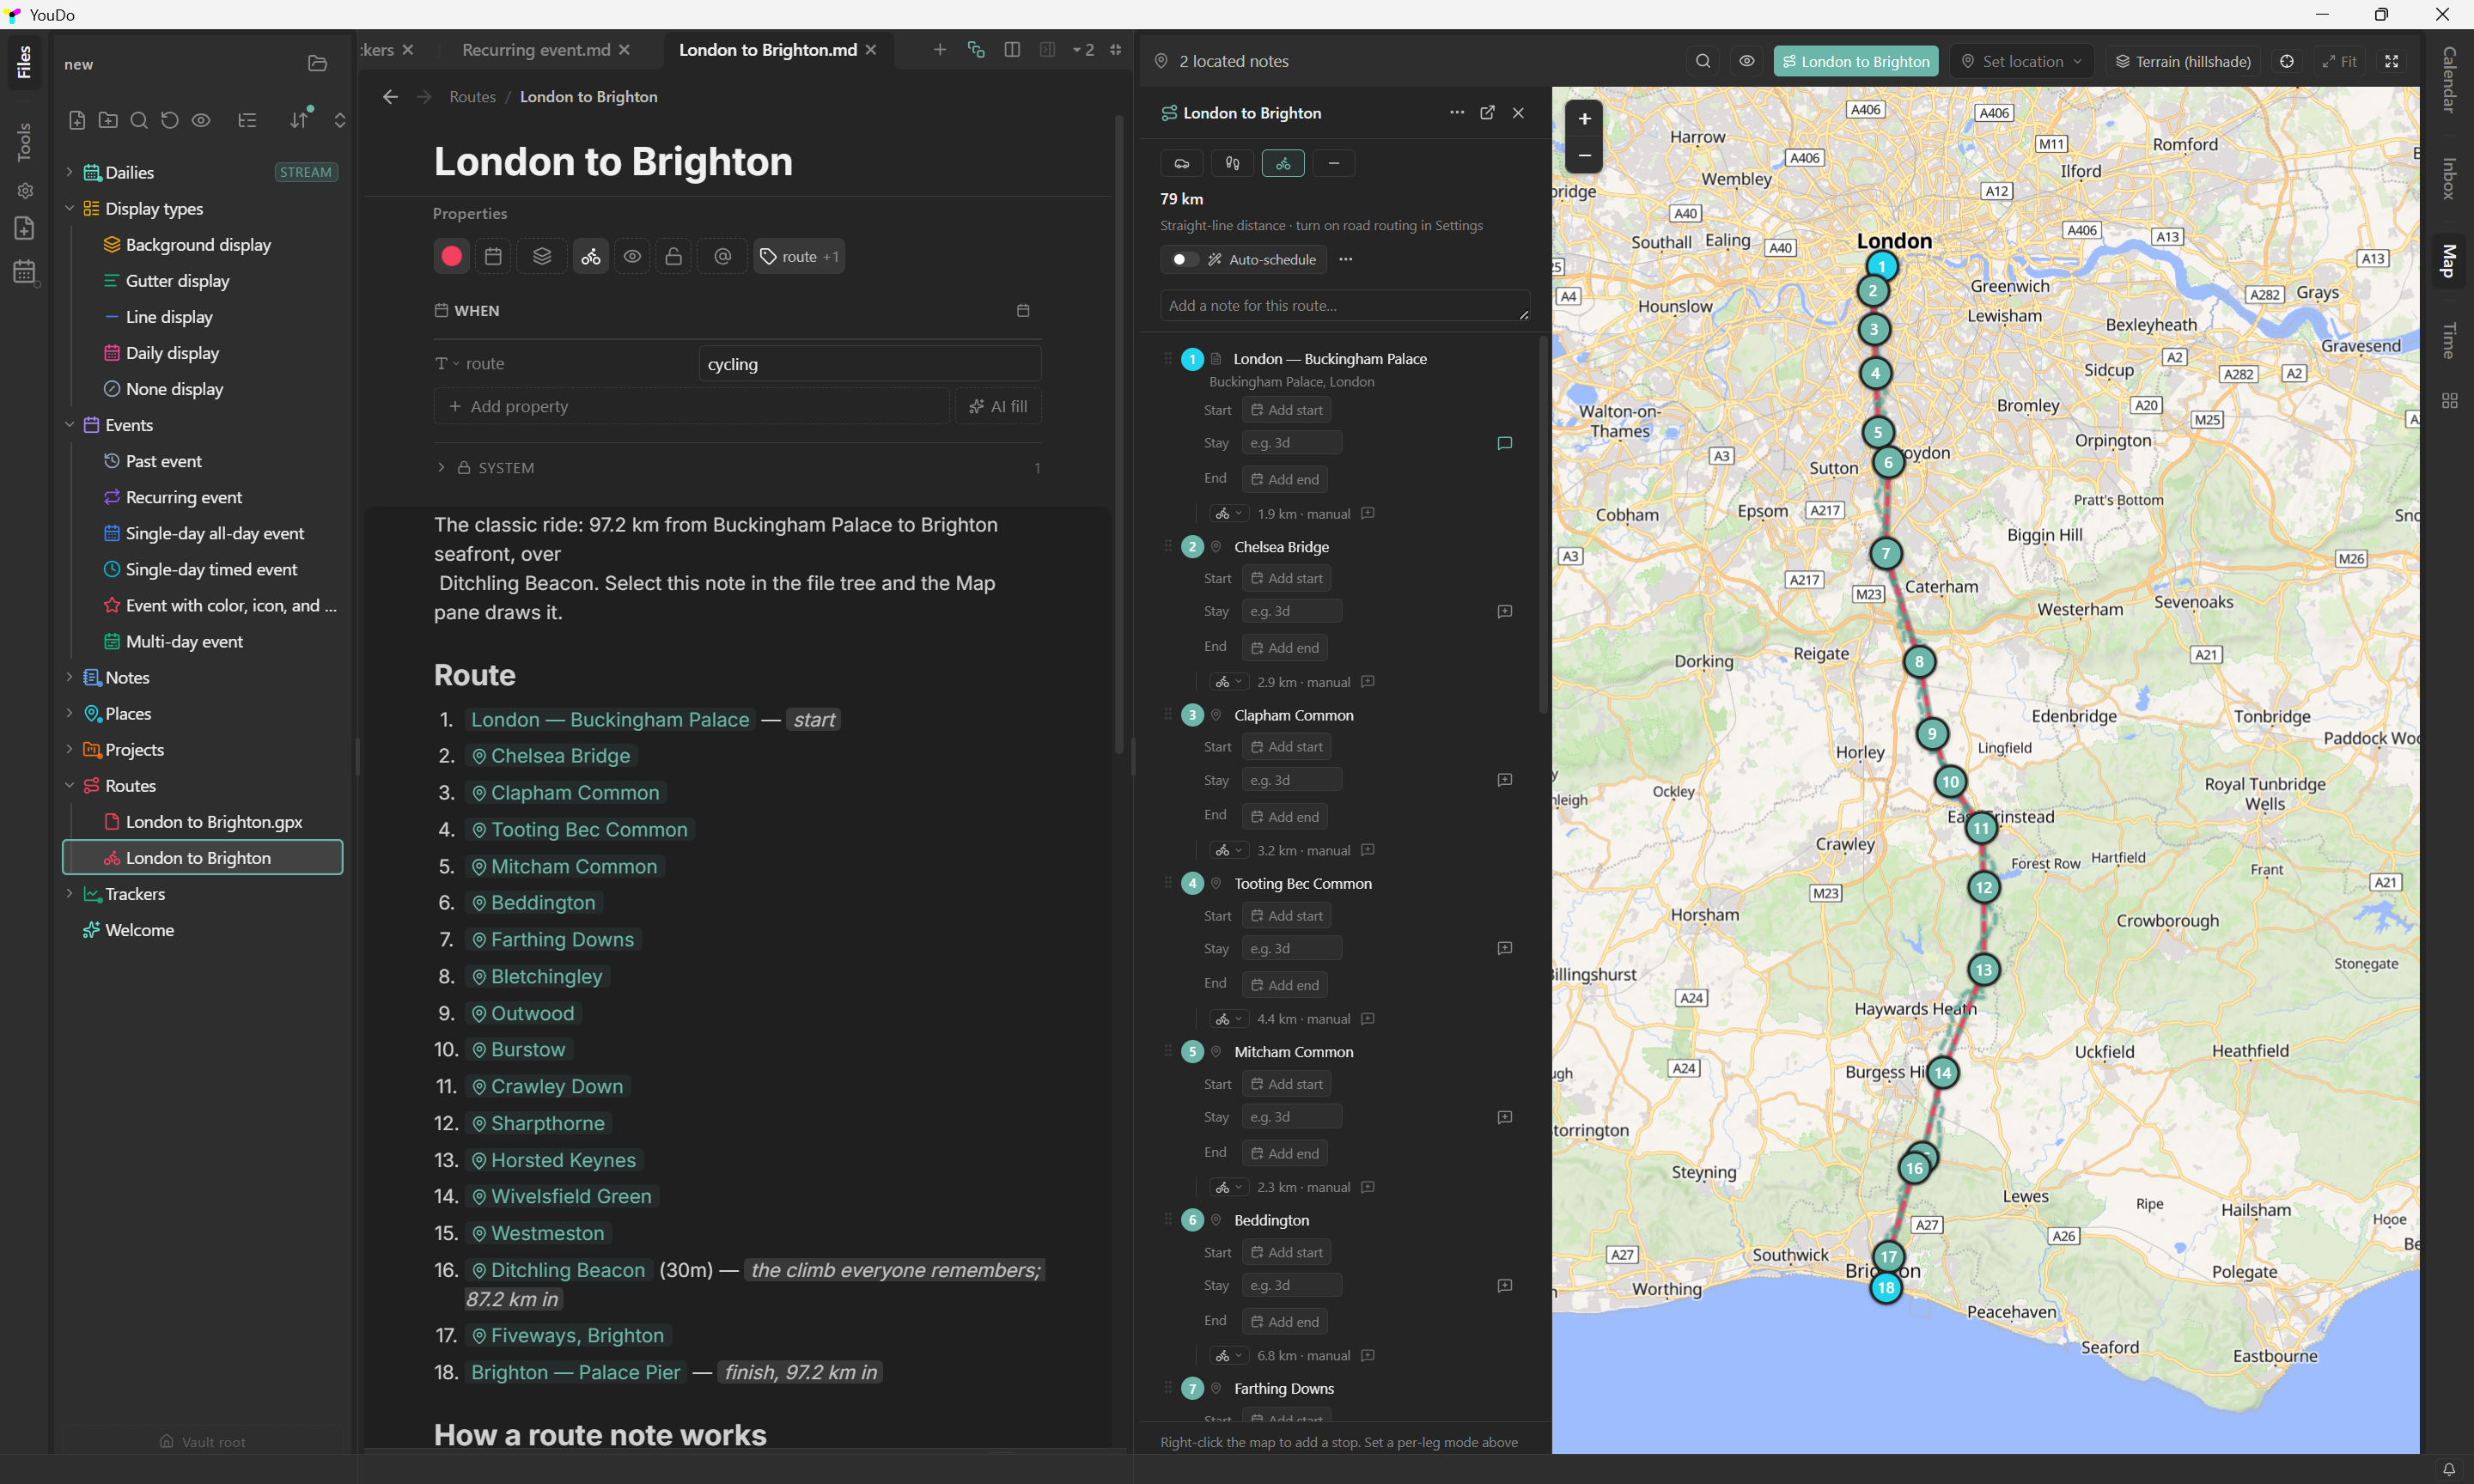Zoom in on the map
2474x1484 pixels.
(1584, 119)
